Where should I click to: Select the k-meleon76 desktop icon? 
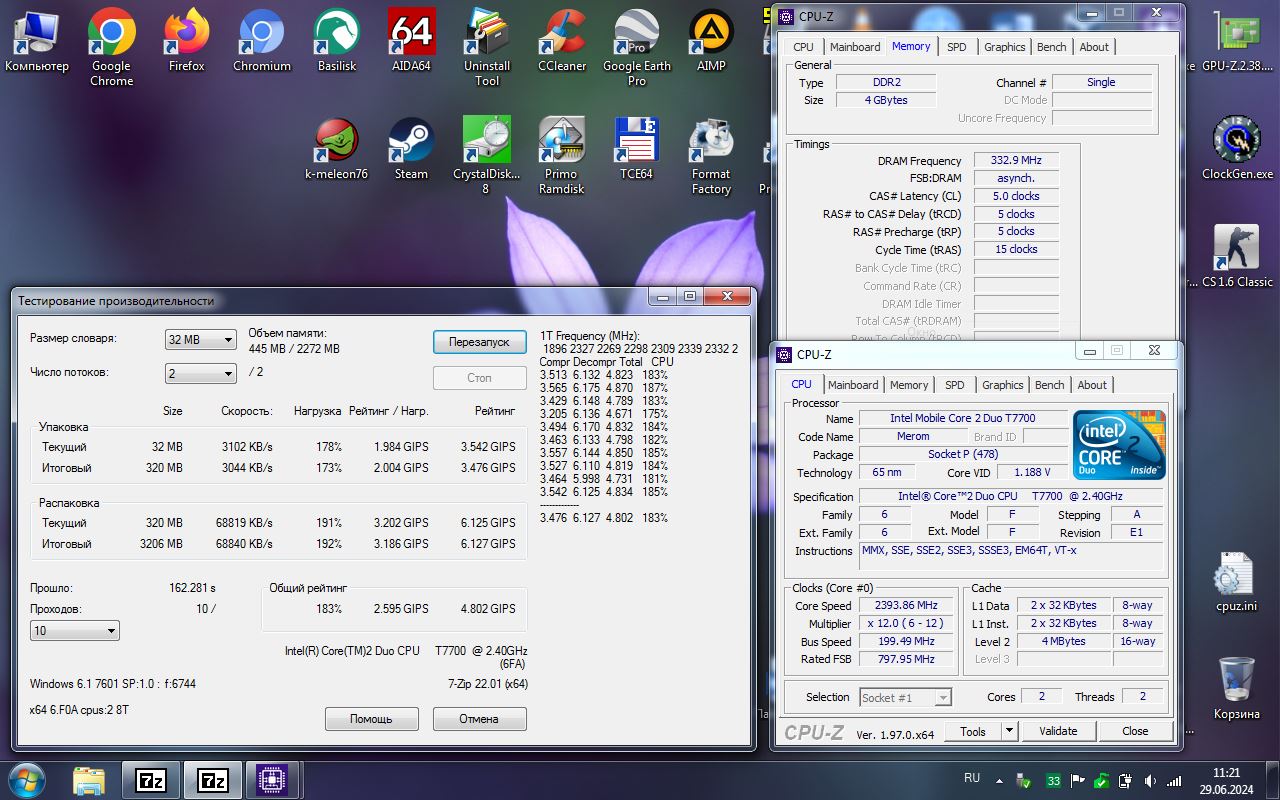tap(336, 150)
